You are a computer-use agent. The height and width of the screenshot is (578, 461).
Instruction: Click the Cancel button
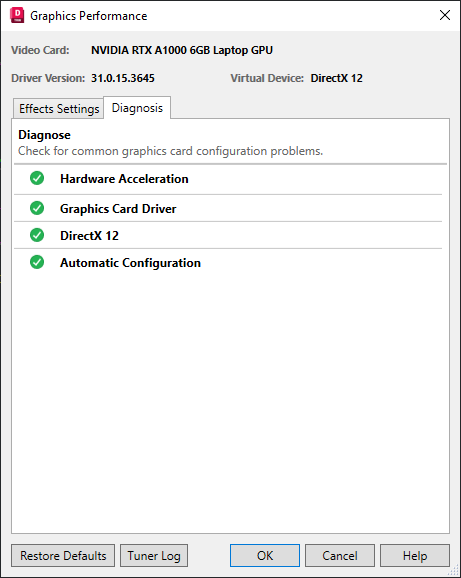point(340,556)
